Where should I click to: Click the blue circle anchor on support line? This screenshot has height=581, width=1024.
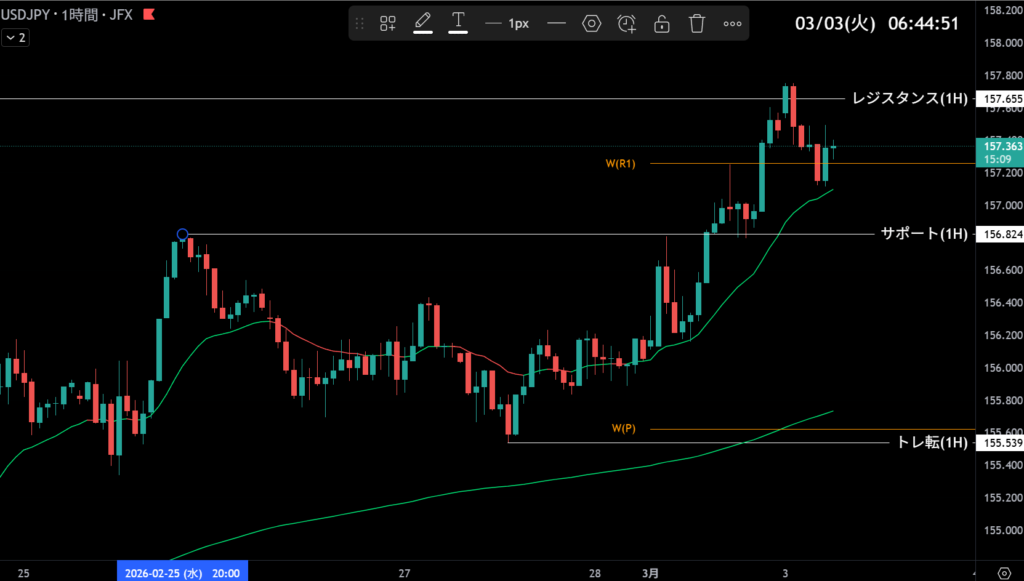[x=182, y=235]
